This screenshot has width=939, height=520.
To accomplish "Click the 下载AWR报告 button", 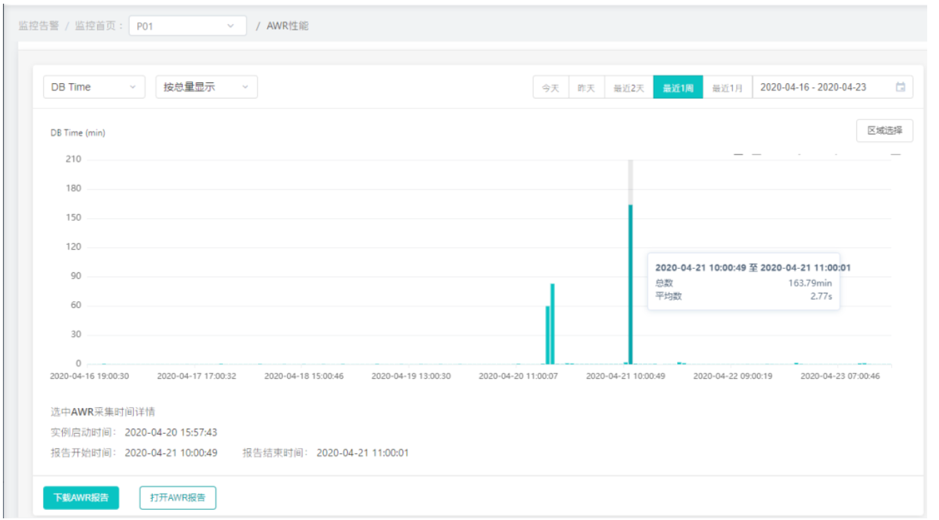I will [x=81, y=497].
